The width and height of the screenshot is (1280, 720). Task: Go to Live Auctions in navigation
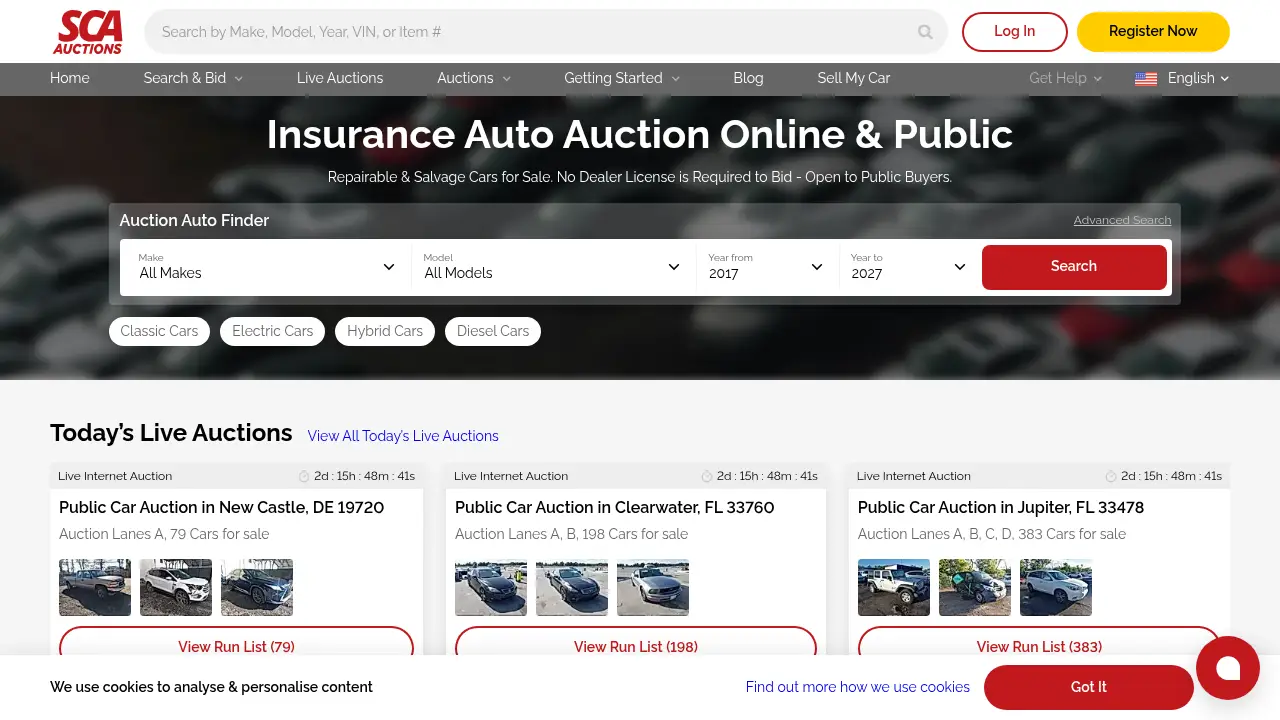click(x=340, y=78)
